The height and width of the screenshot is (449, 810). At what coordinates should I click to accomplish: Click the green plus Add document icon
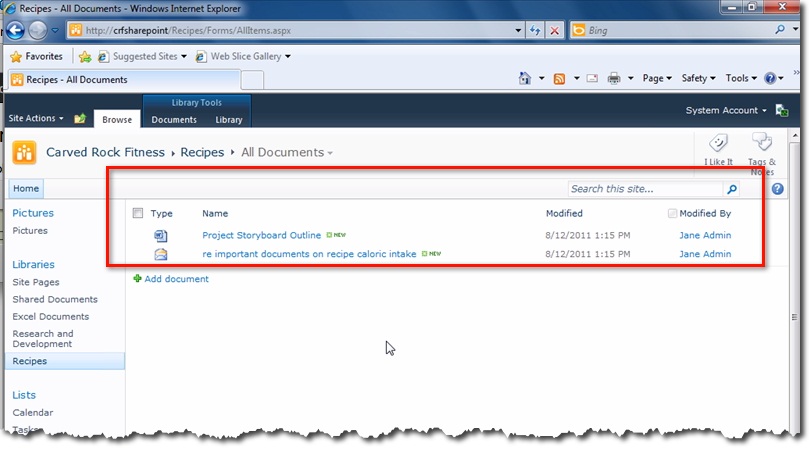coord(137,278)
